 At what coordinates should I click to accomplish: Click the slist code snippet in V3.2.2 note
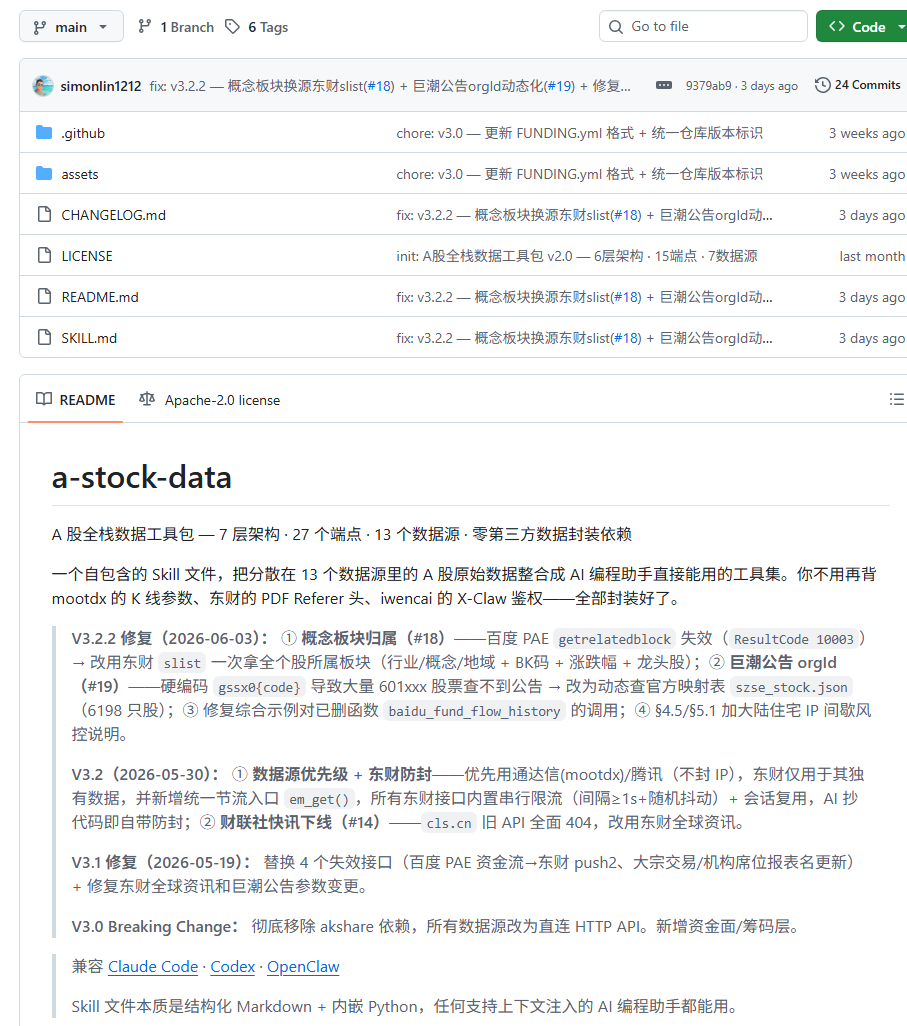click(x=182, y=663)
